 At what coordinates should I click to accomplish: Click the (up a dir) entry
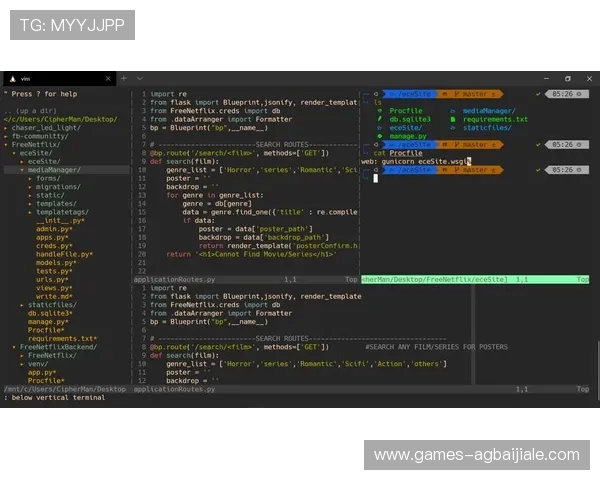tap(31, 110)
